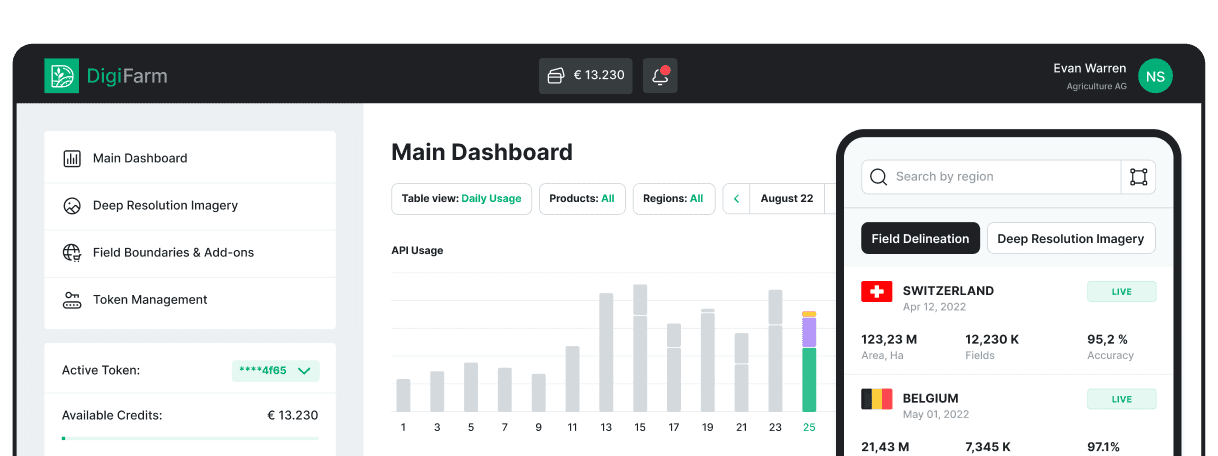The width and height of the screenshot is (1218, 456).
Task: Click the chart bar for day 23
Action: click(775, 351)
